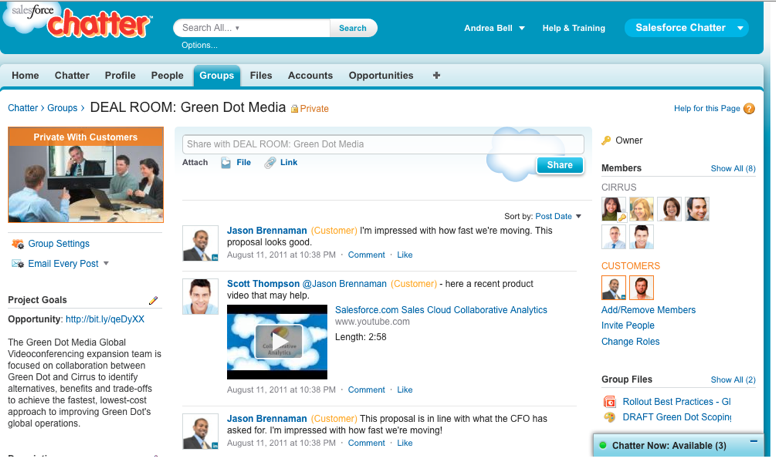Open the Opportunities tab
The width and height of the screenshot is (776, 459).
pos(381,75)
